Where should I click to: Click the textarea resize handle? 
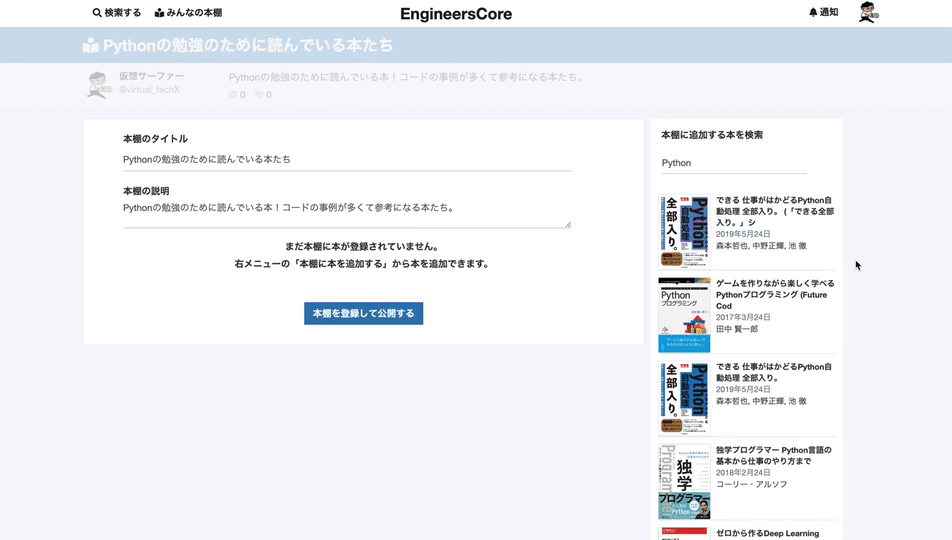[x=568, y=224]
